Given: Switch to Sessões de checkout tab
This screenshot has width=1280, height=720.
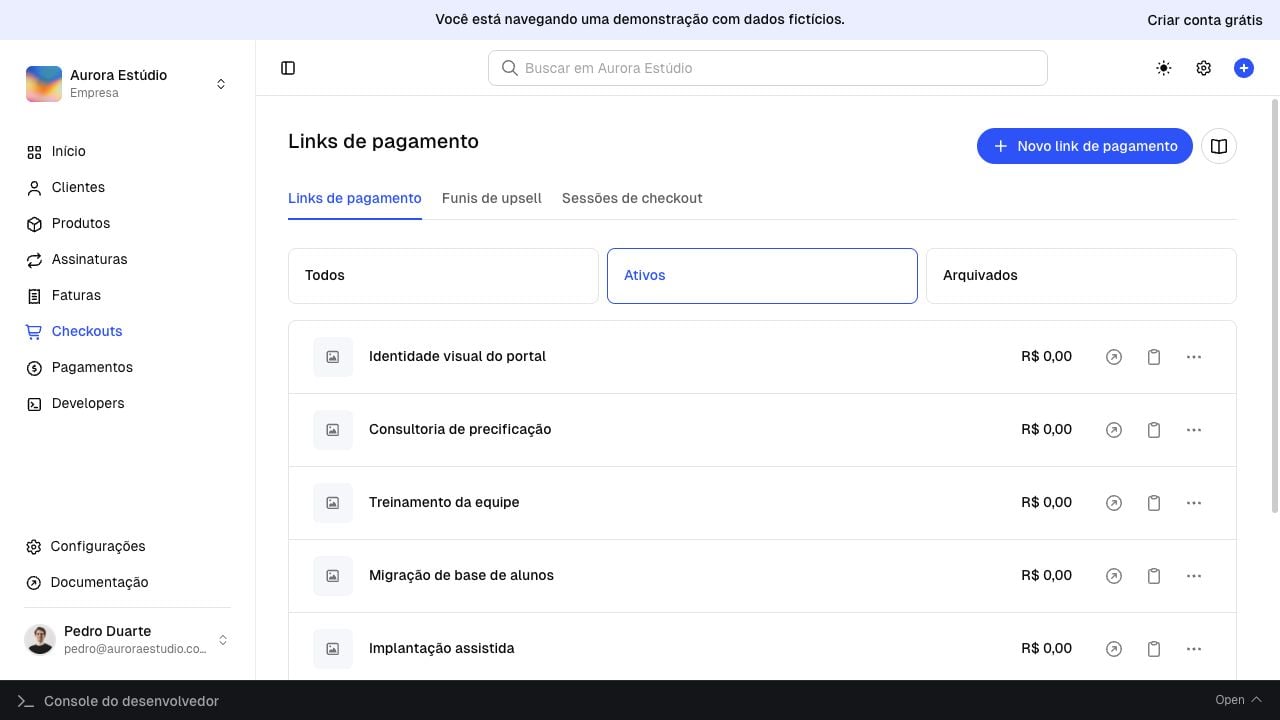Looking at the screenshot, I should coord(632,198).
